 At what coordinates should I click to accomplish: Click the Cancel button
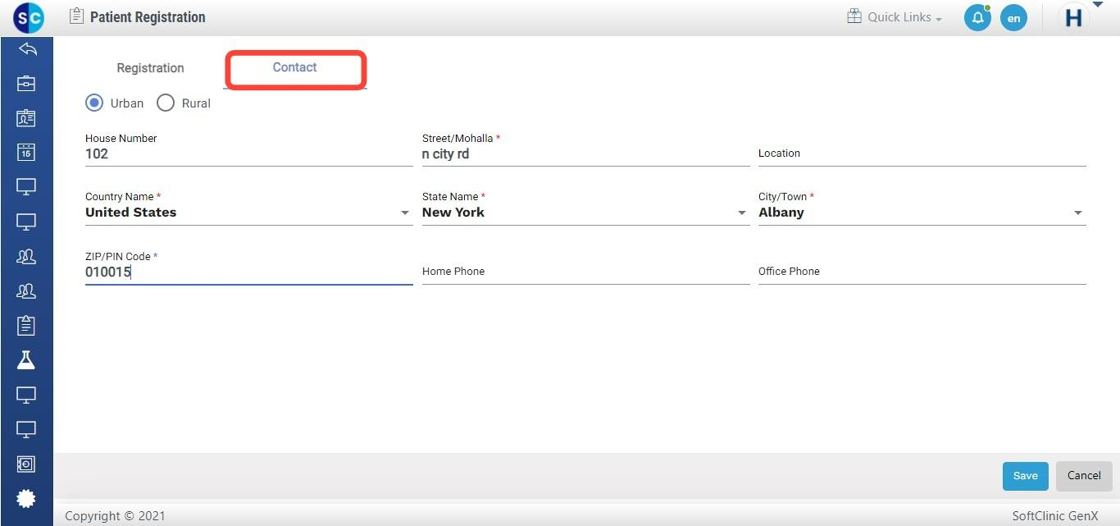1084,476
